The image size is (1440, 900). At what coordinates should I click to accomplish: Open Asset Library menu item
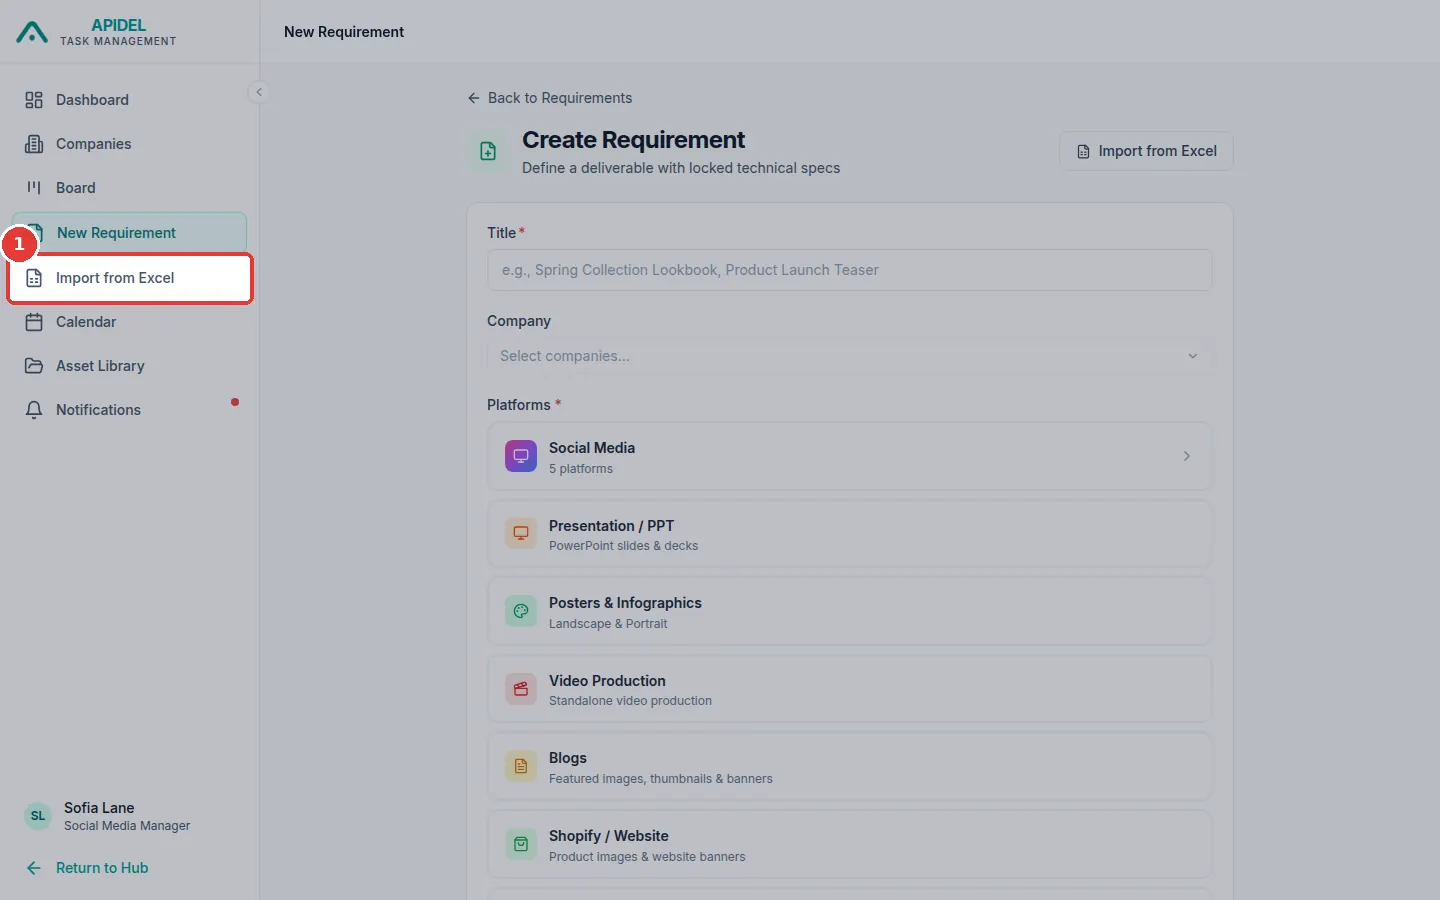pos(129,366)
